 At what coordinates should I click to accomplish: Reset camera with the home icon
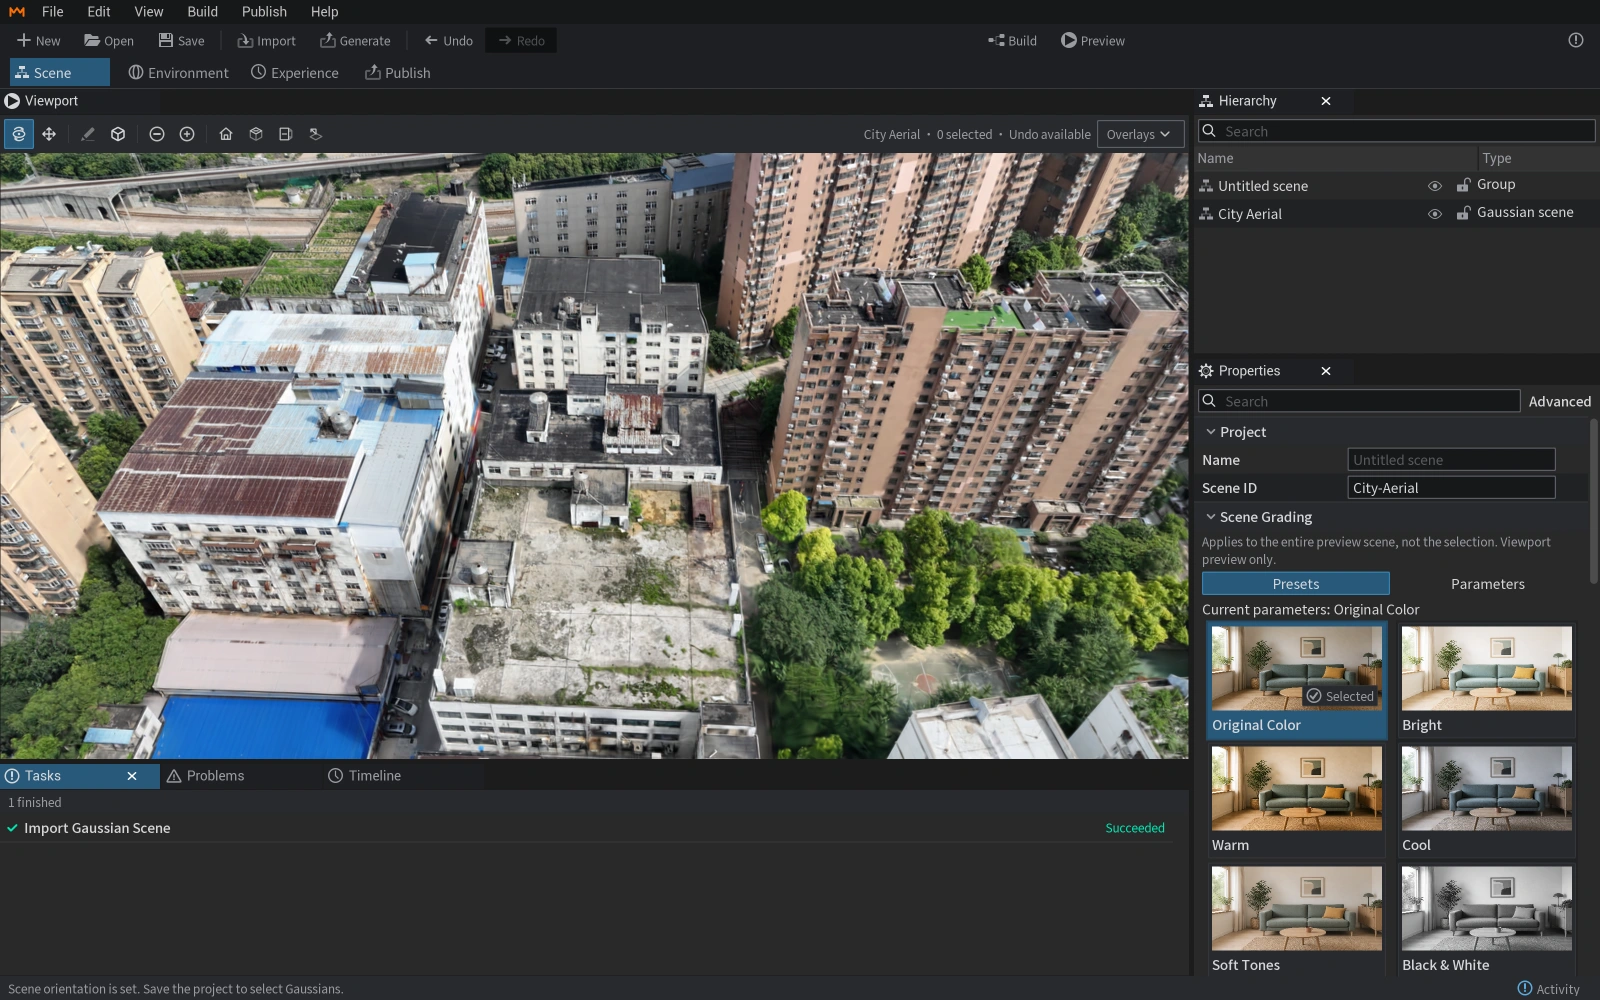(x=226, y=134)
